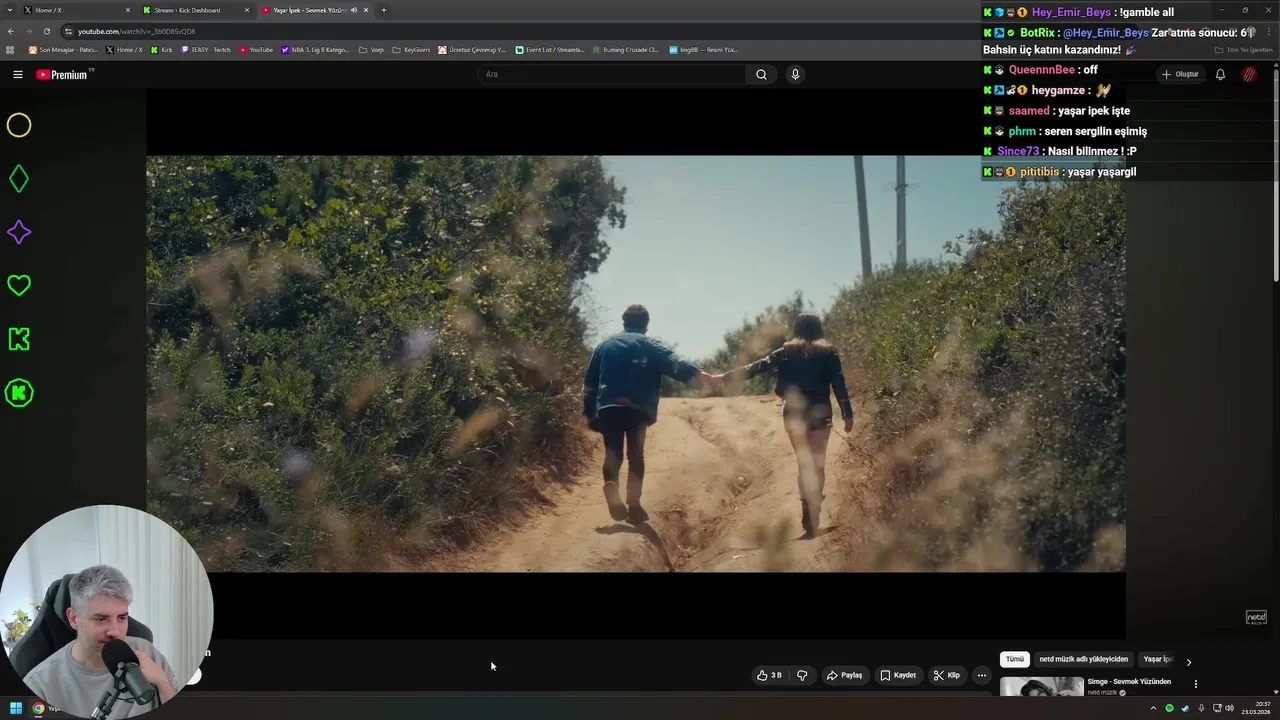Image resolution: width=1280 pixels, height=720 pixels.
Task: Go forward with browser forward arrow
Action: [29, 31]
